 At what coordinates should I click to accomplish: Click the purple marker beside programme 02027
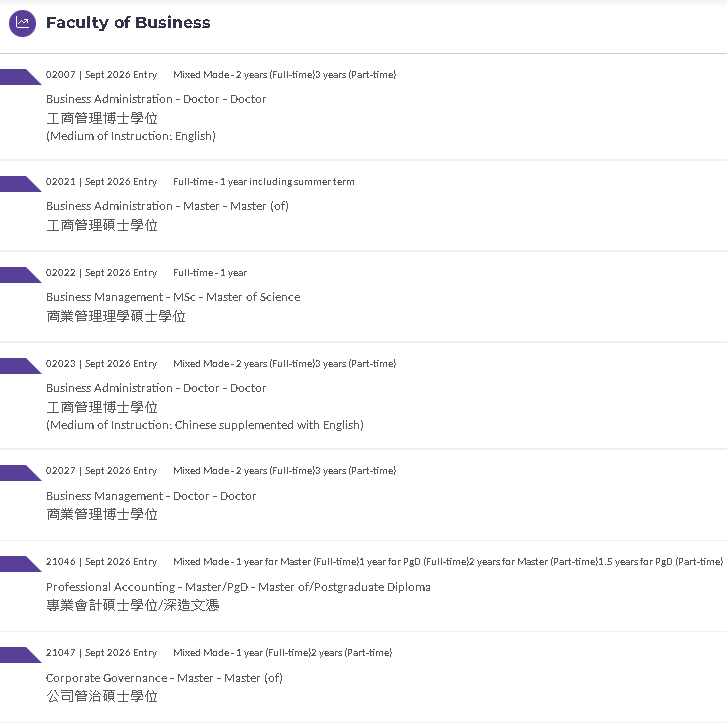tap(20, 473)
